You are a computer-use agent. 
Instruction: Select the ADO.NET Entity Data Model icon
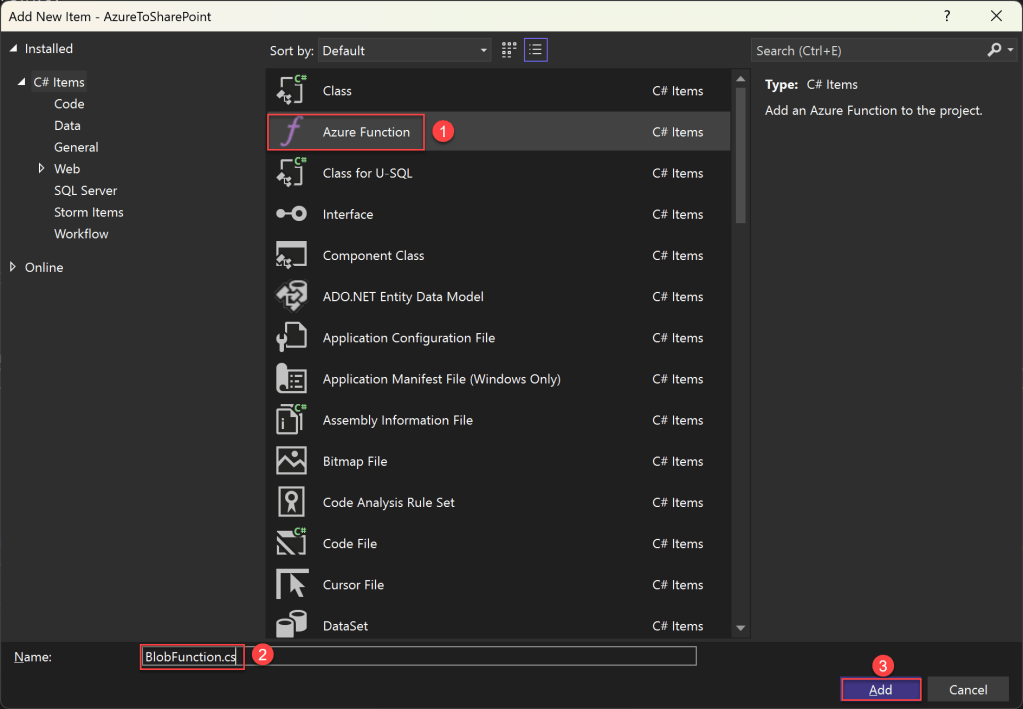(291, 297)
